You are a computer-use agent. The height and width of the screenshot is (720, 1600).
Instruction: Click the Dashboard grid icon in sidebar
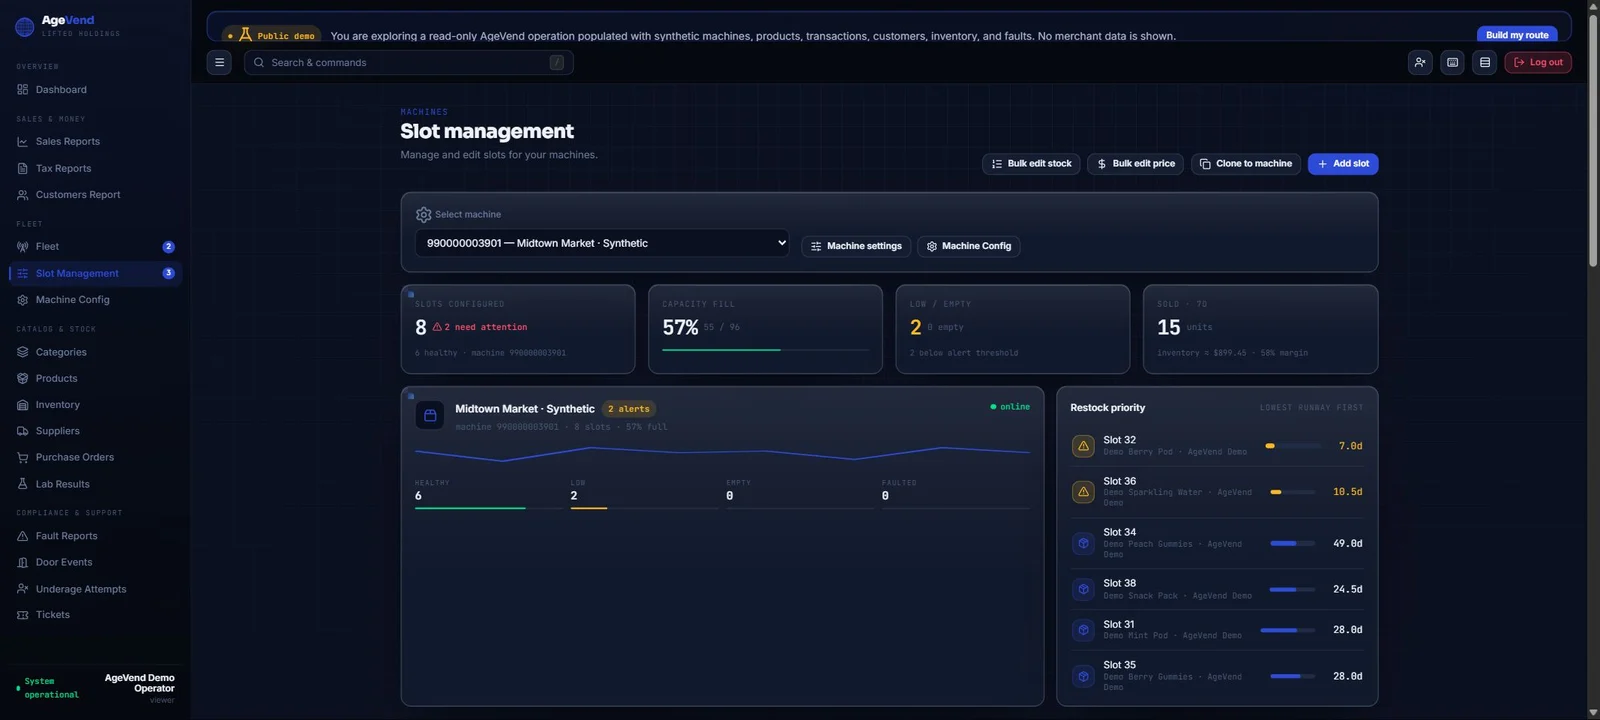click(x=23, y=90)
